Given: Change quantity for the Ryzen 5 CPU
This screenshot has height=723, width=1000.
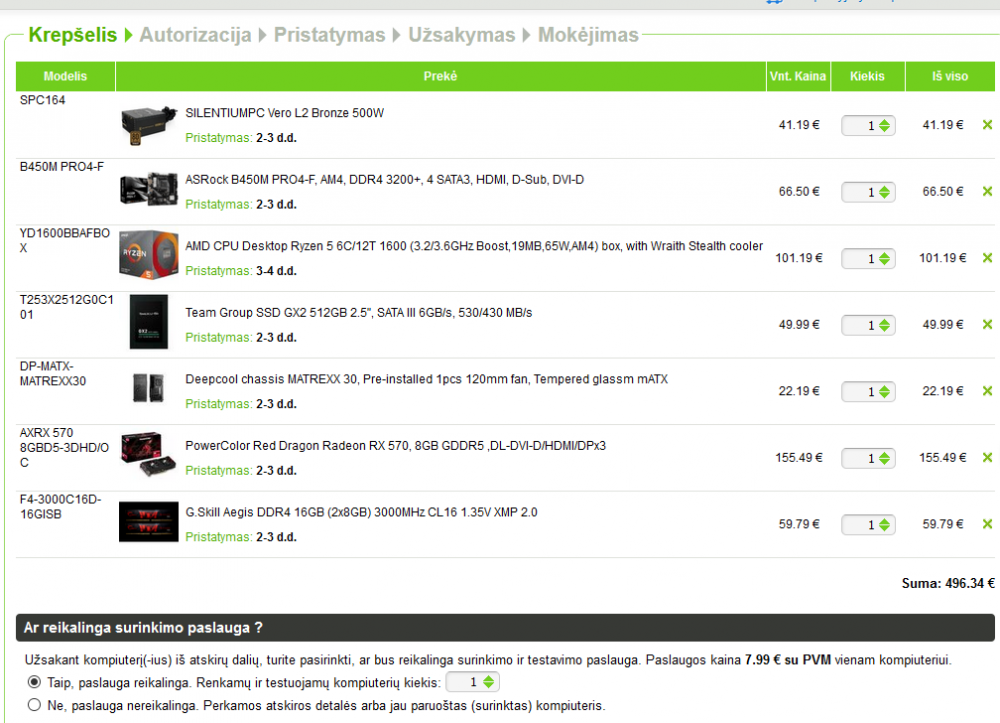Looking at the screenshot, I should click(868, 258).
